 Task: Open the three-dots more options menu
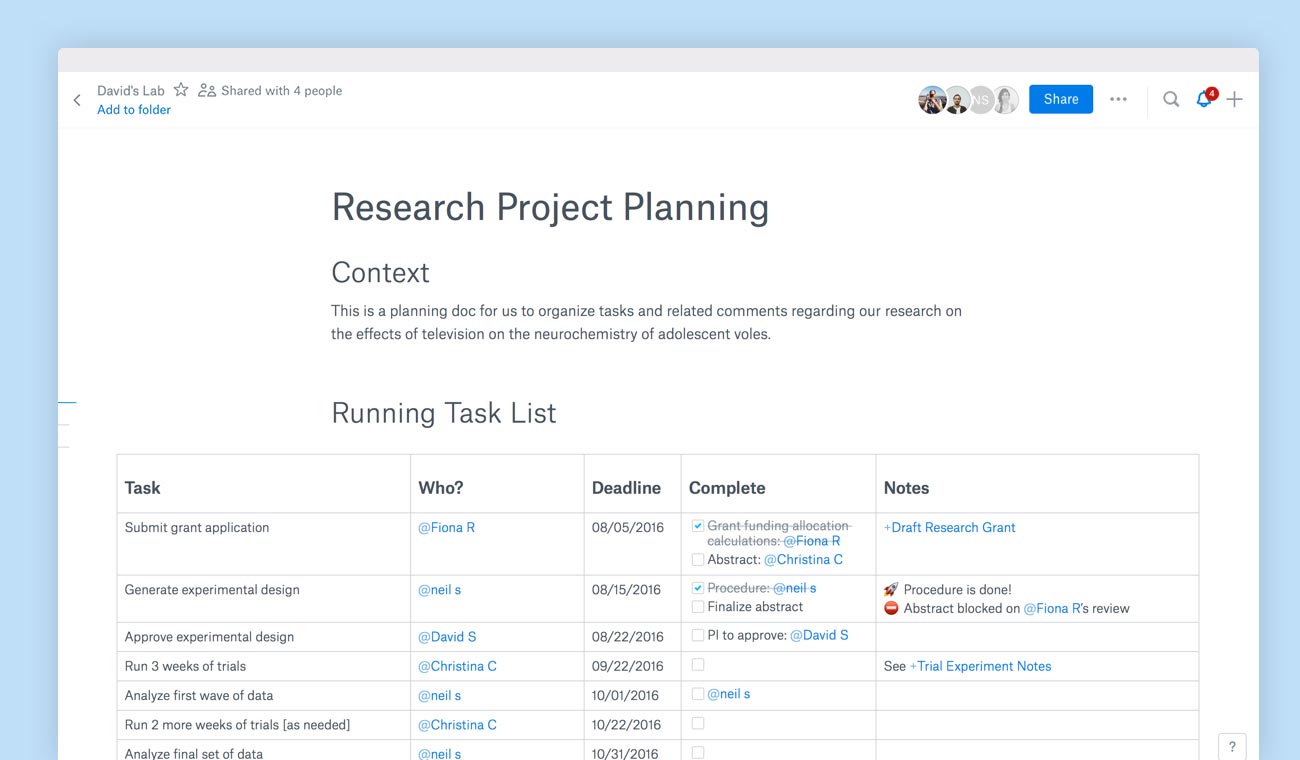click(x=1118, y=99)
